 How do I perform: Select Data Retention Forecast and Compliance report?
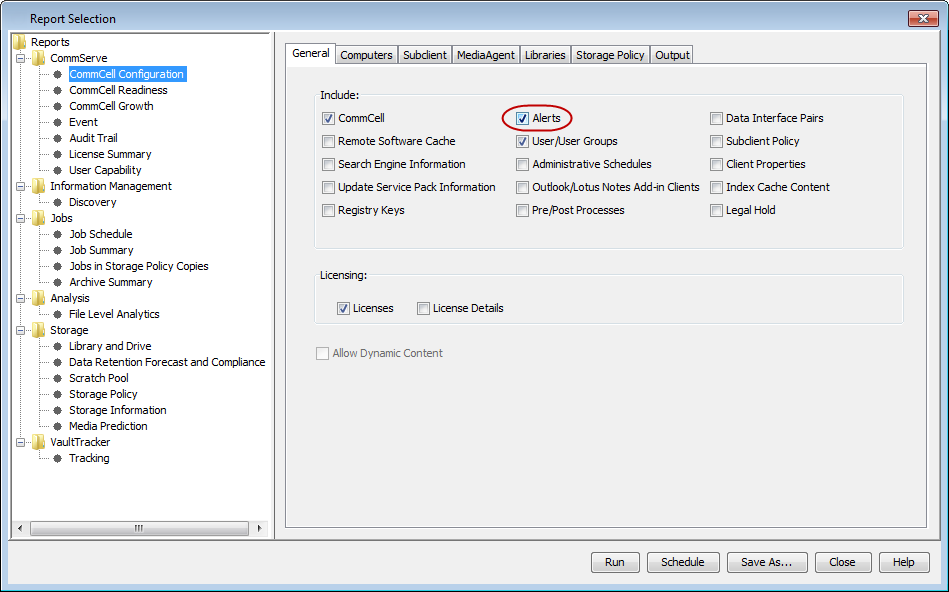pos(167,362)
